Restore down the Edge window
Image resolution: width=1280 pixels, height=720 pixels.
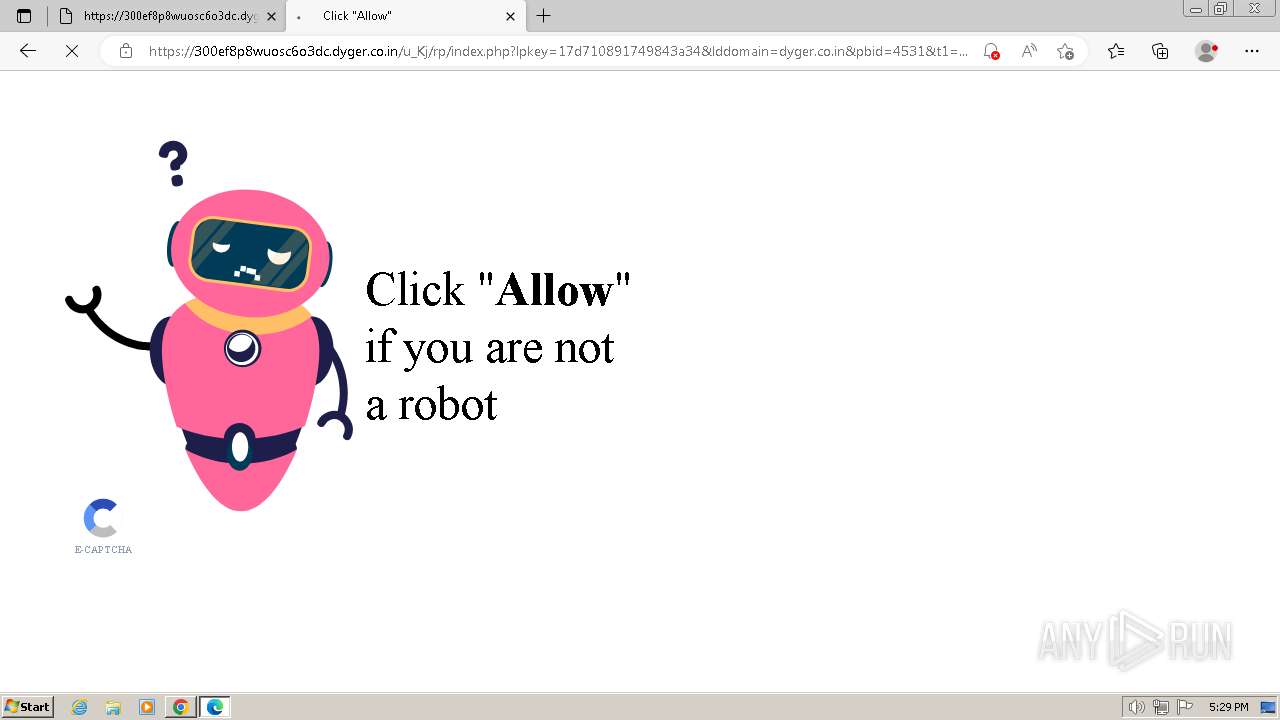tap(1220, 9)
